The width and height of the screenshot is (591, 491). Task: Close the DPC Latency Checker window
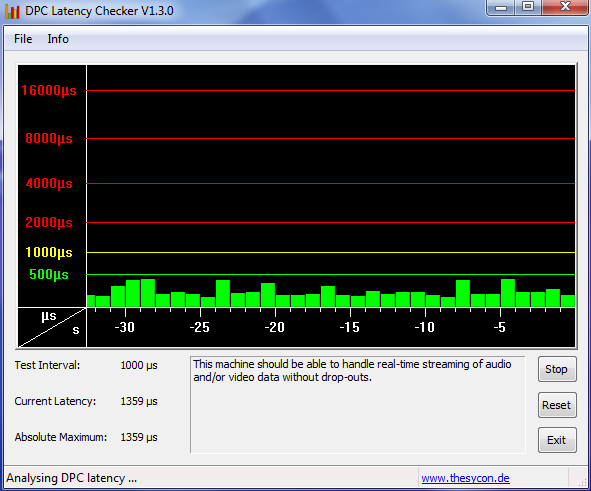(565, 7)
